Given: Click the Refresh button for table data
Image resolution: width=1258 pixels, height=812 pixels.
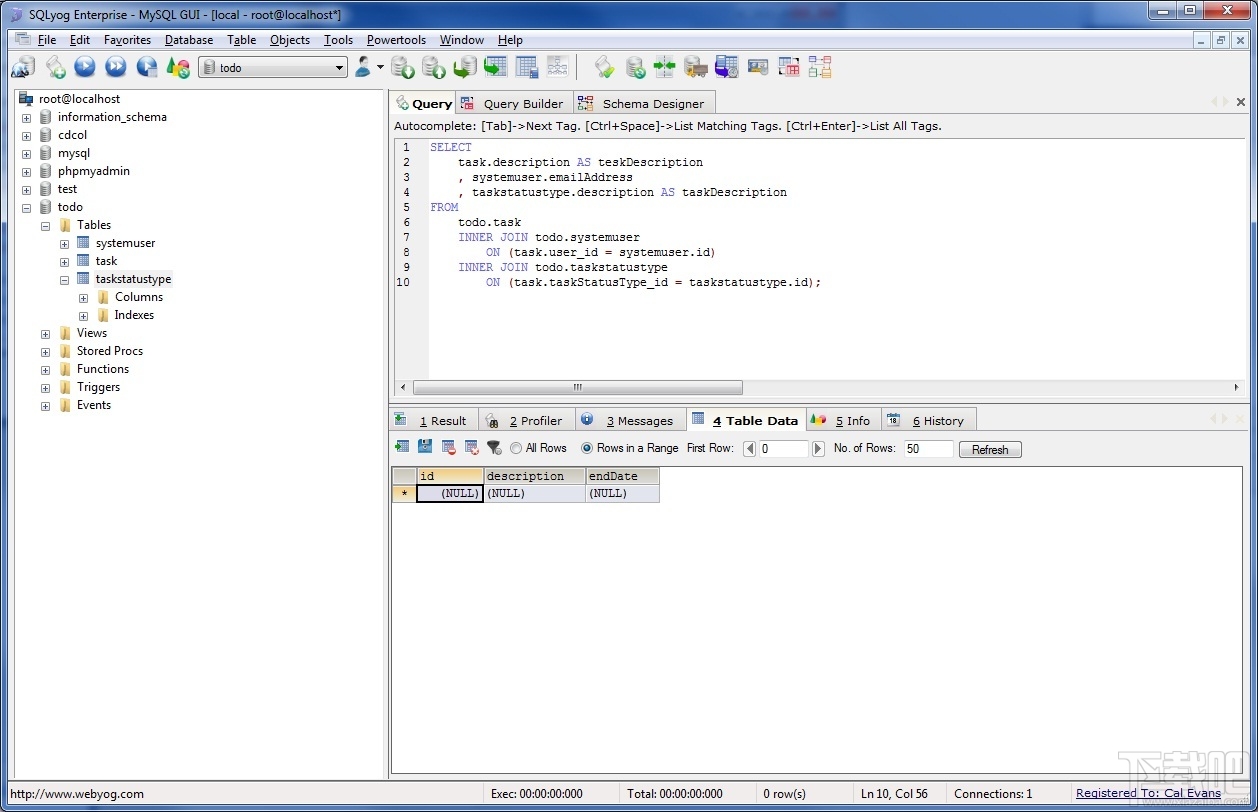Looking at the screenshot, I should [990, 449].
